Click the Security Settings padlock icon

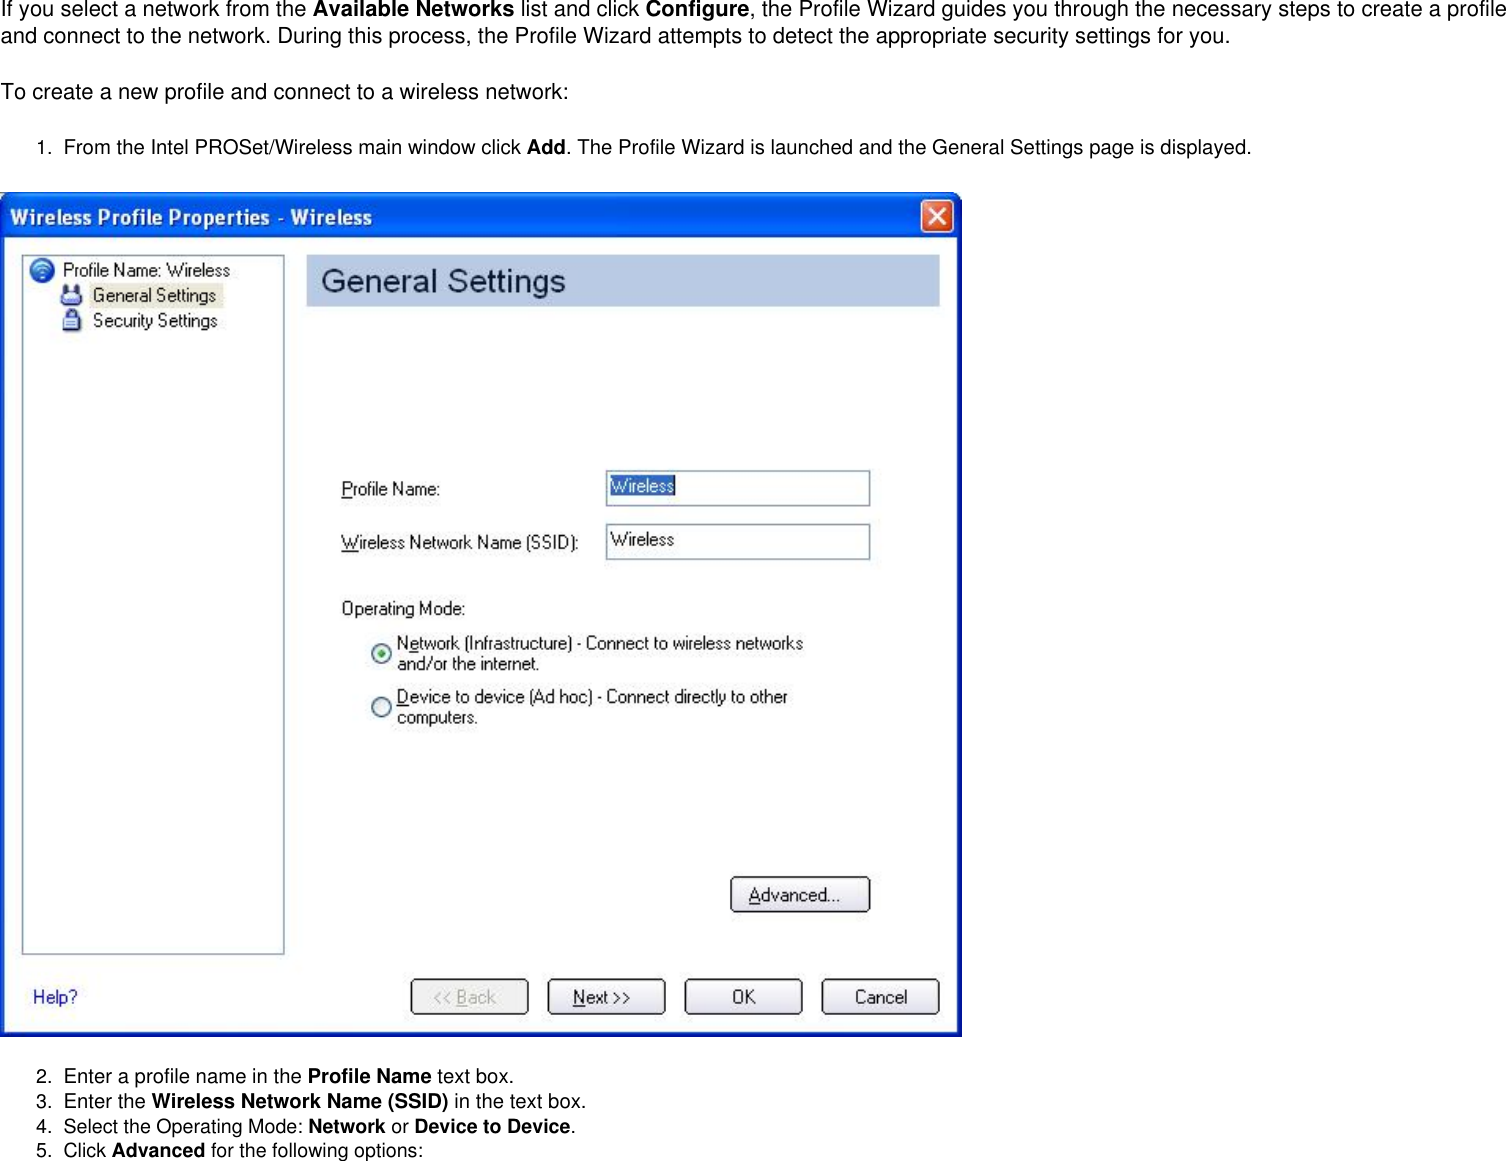(x=71, y=320)
